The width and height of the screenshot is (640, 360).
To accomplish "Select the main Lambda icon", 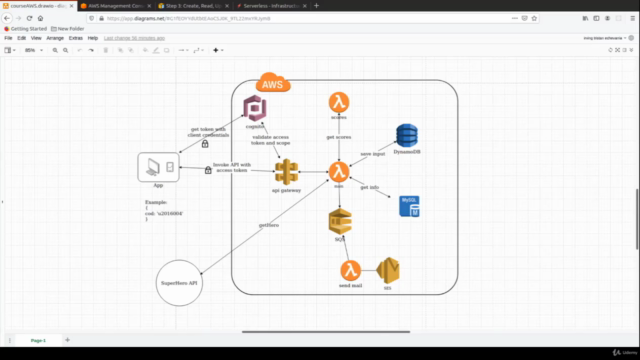I will point(339,171).
